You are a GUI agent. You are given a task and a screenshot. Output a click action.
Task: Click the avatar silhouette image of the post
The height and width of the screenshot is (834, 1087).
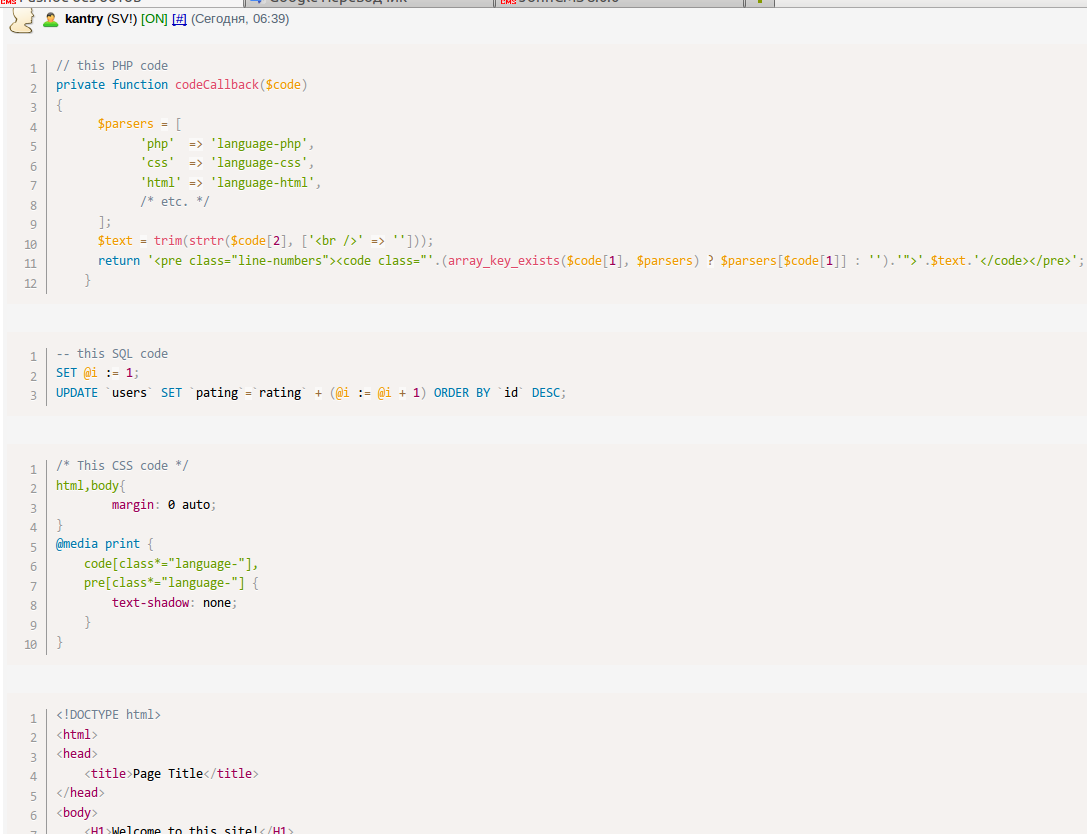coord(22,20)
